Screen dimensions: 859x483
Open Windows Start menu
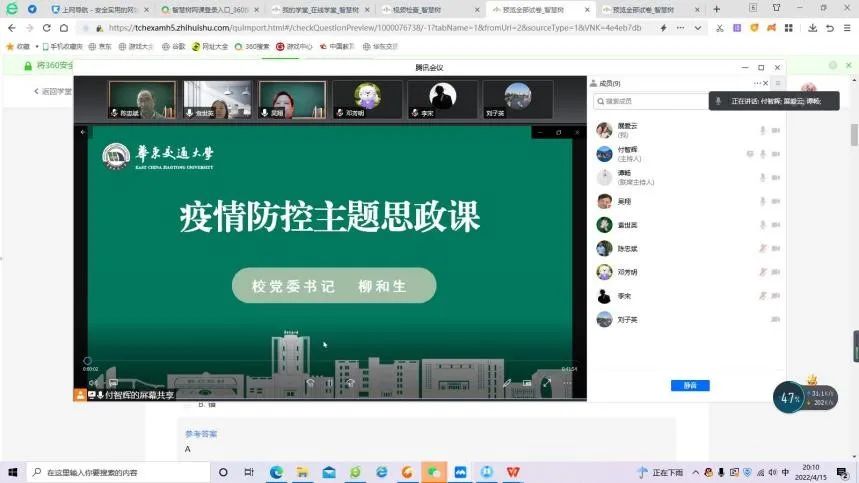(12, 471)
